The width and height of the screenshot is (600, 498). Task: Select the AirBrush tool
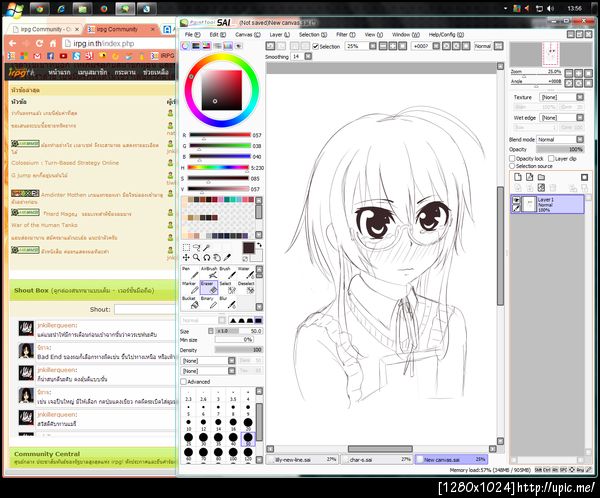click(209, 273)
